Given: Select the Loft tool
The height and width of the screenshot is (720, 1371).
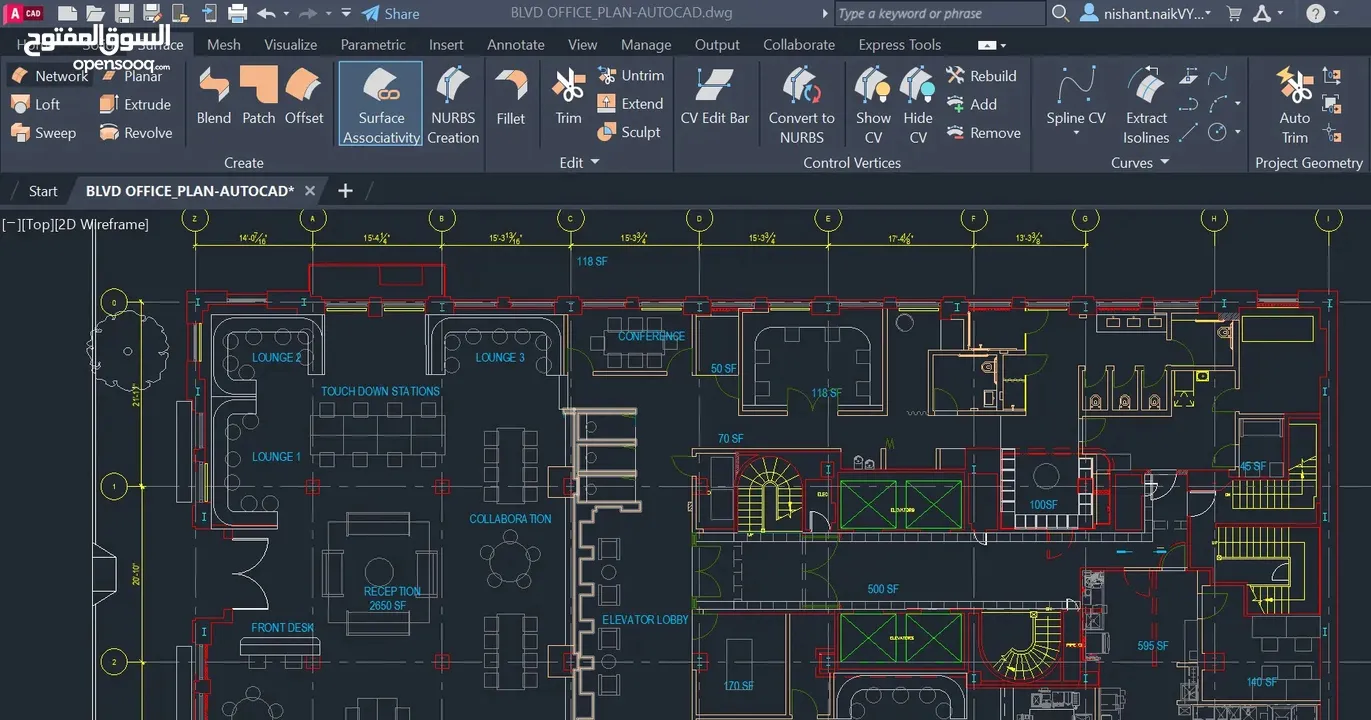Looking at the screenshot, I should [x=36, y=104].
